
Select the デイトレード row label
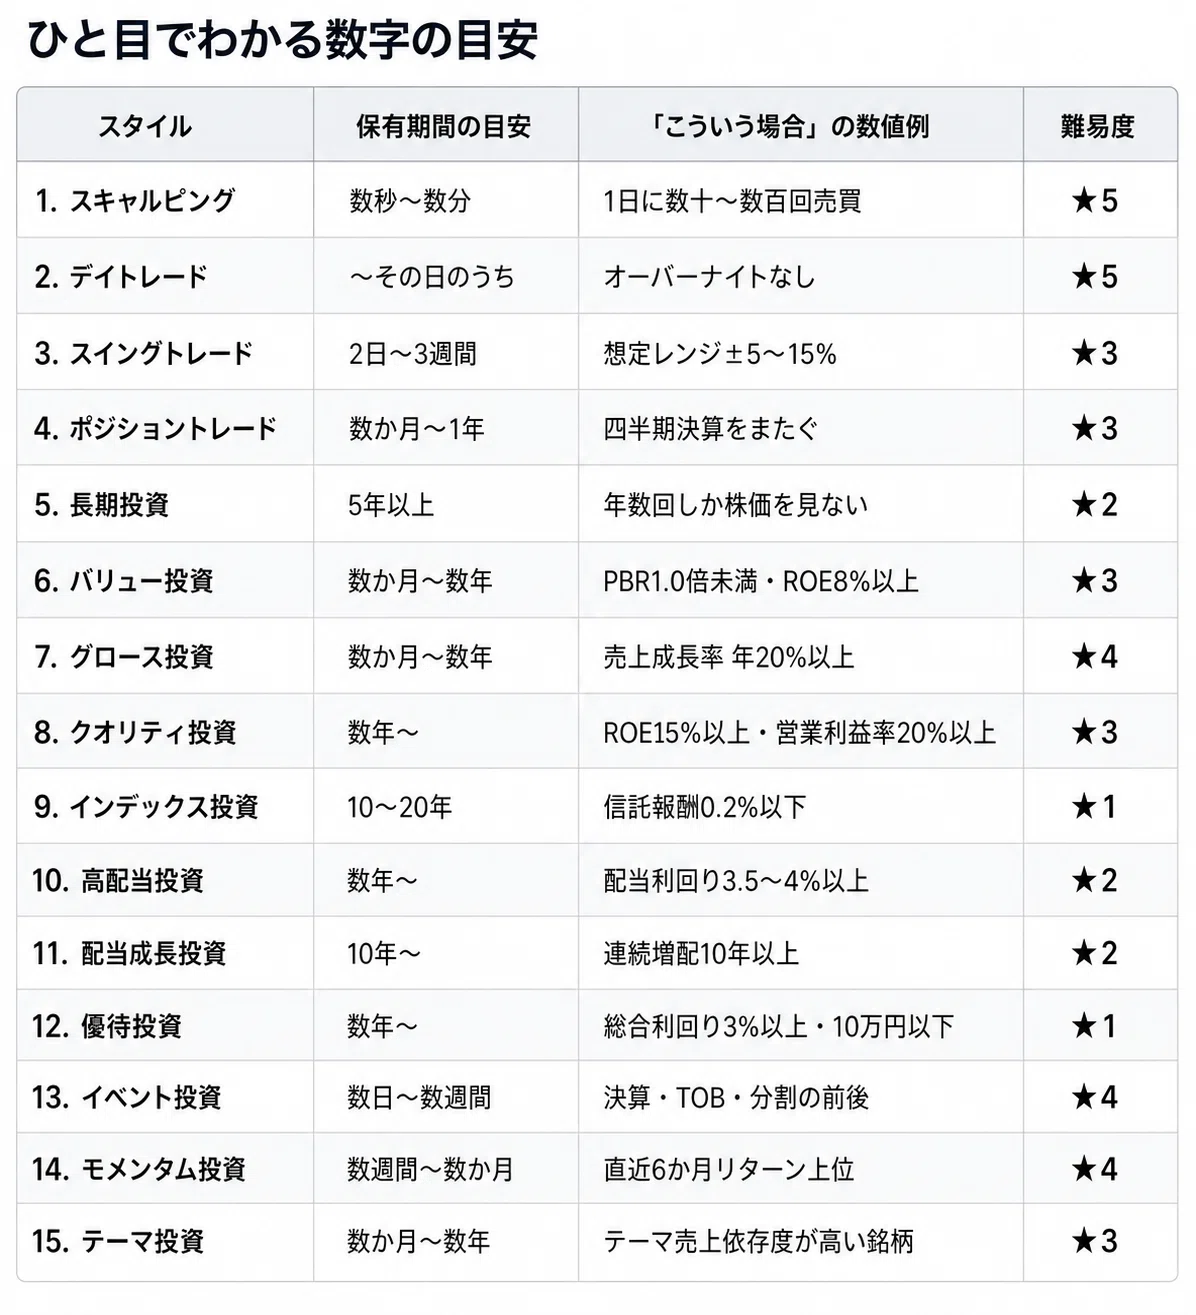121,277
